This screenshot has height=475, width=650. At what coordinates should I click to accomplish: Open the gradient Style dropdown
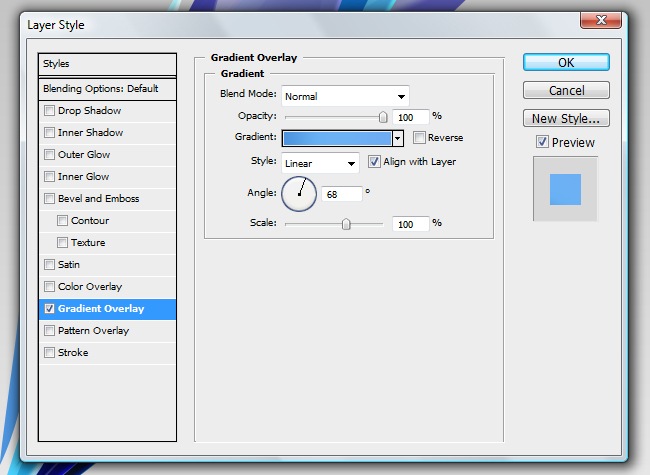320,163
